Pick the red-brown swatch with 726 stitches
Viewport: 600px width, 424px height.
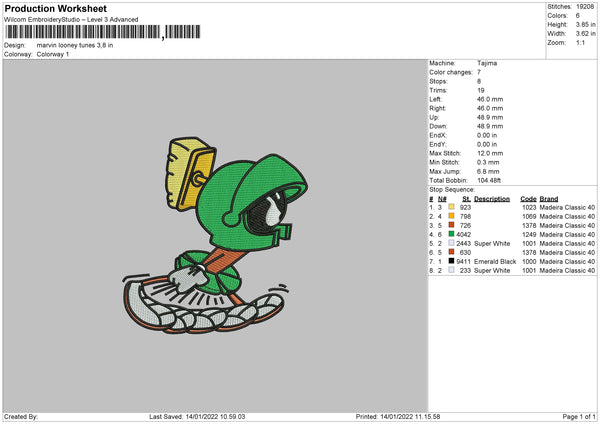coord(451,225)
